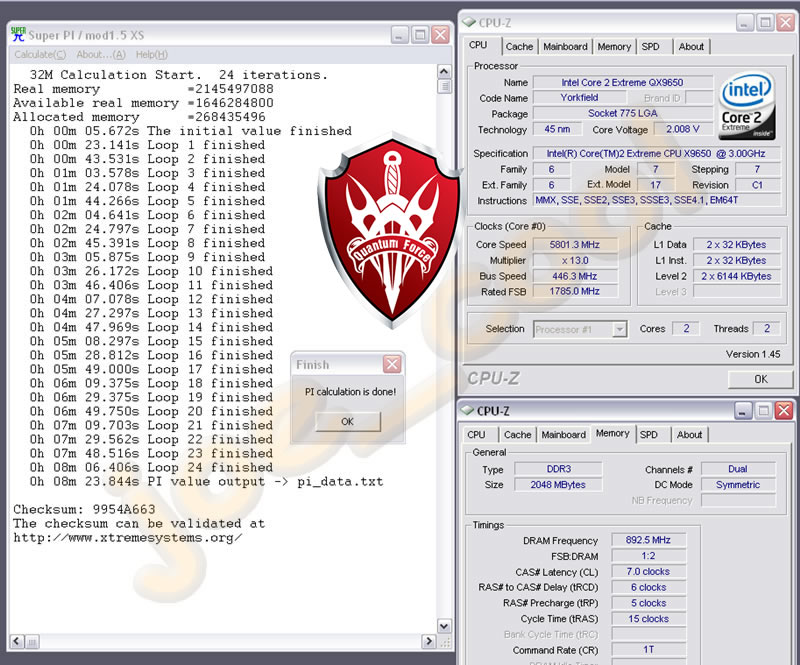Screen dimensions: 800x665
Task: Close the Finish dialog with X
Action: point(392,364)
